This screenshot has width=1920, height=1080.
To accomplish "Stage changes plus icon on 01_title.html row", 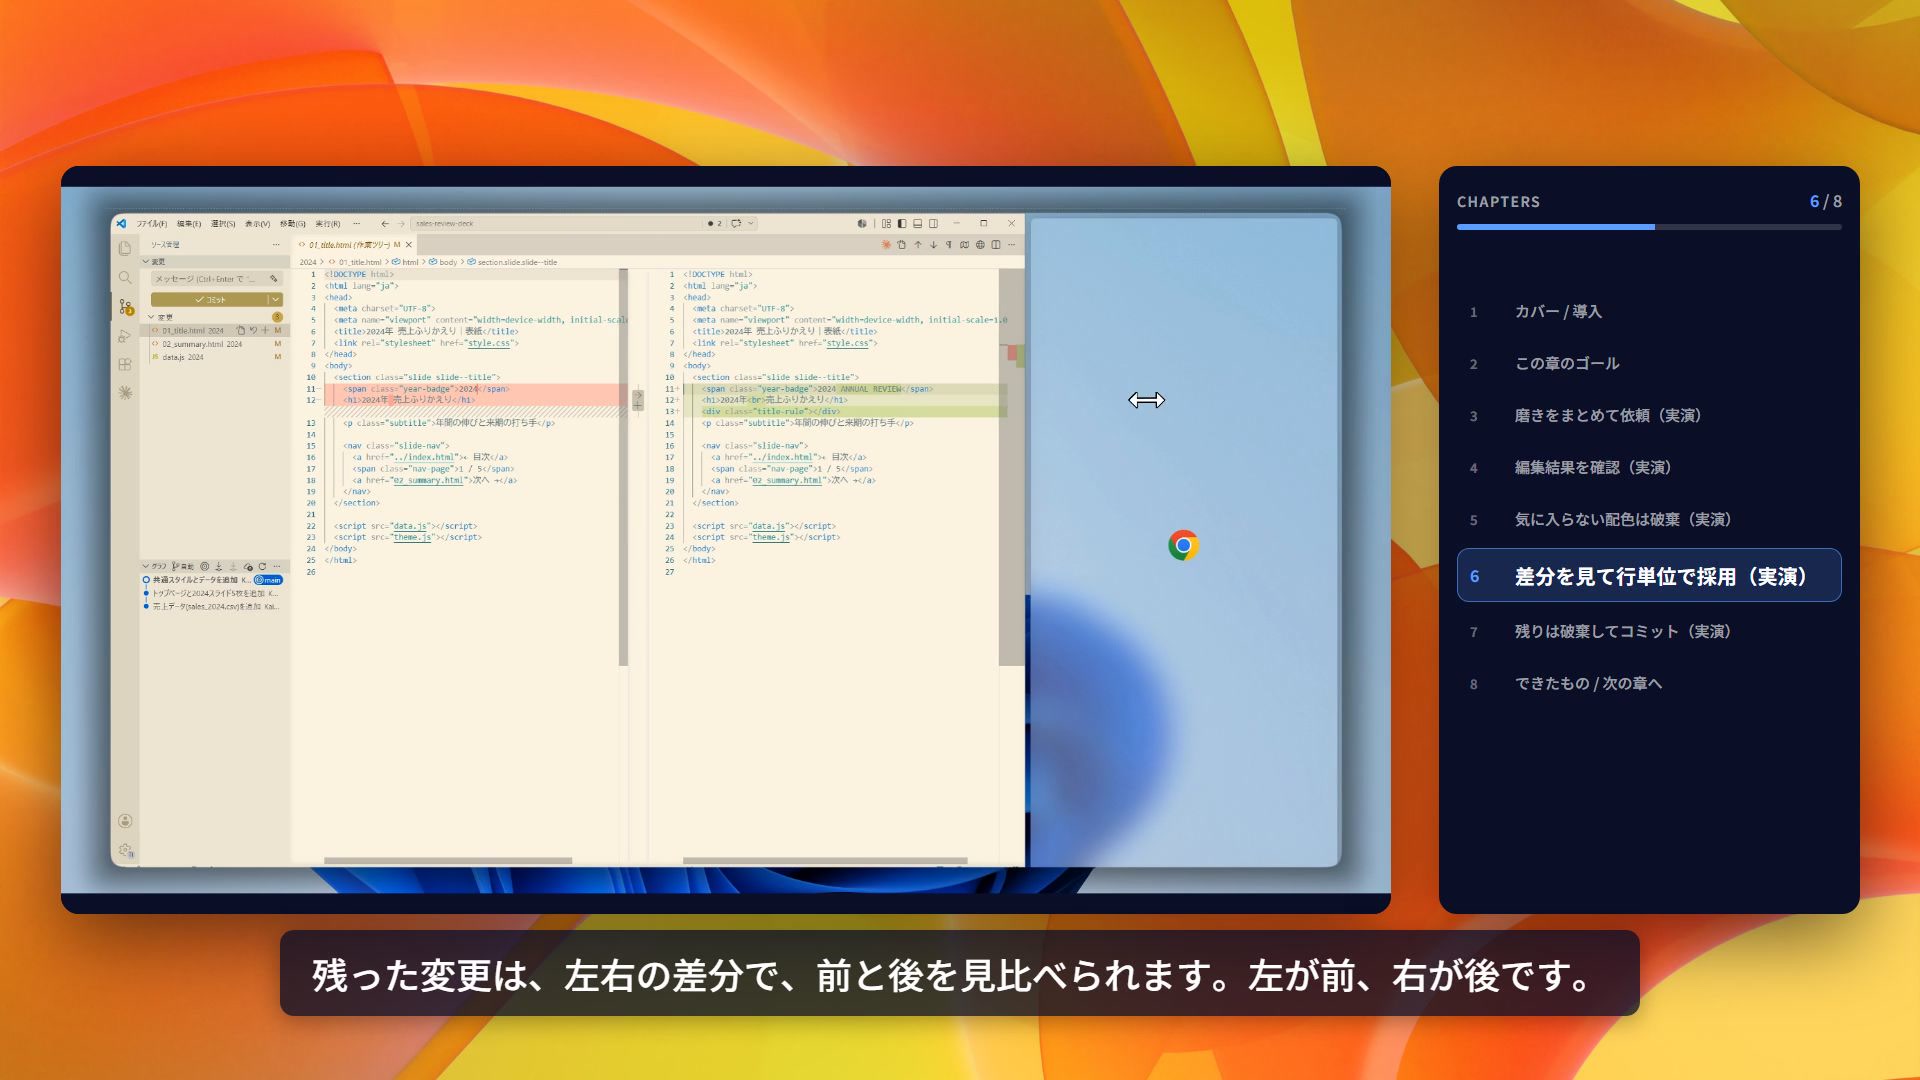I will (265, 330).
